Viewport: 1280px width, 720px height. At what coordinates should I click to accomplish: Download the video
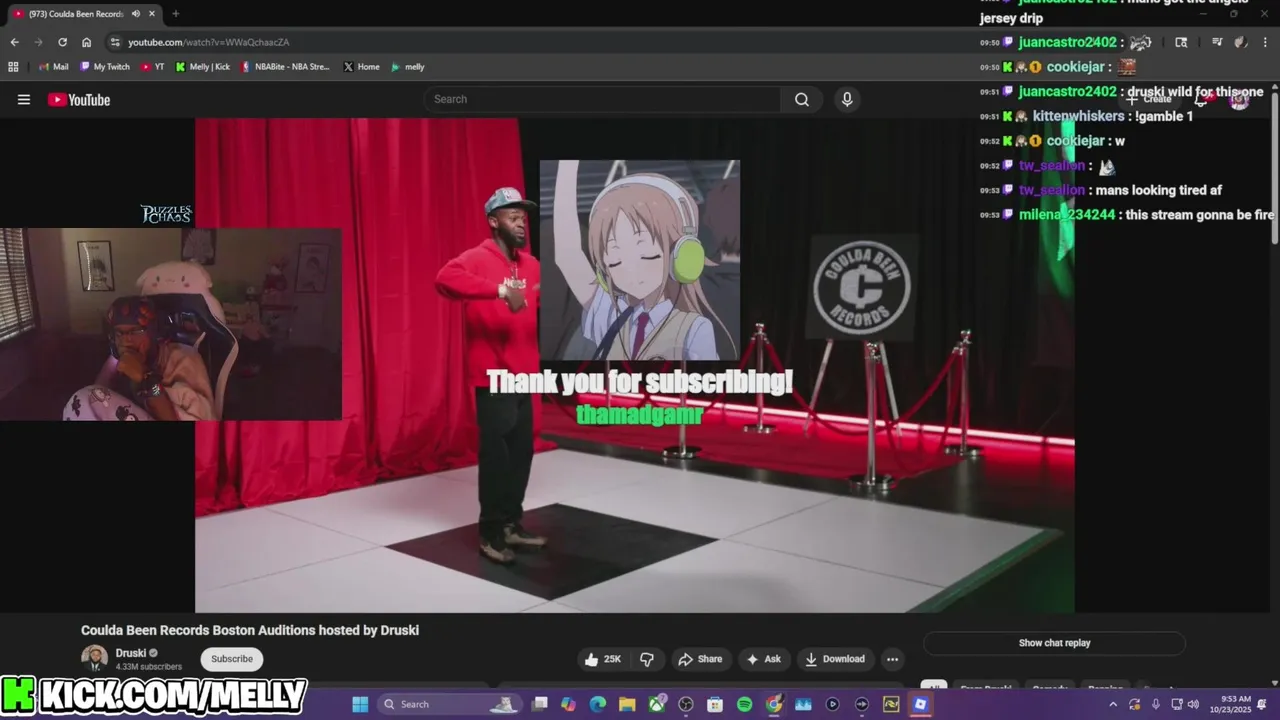835,659
